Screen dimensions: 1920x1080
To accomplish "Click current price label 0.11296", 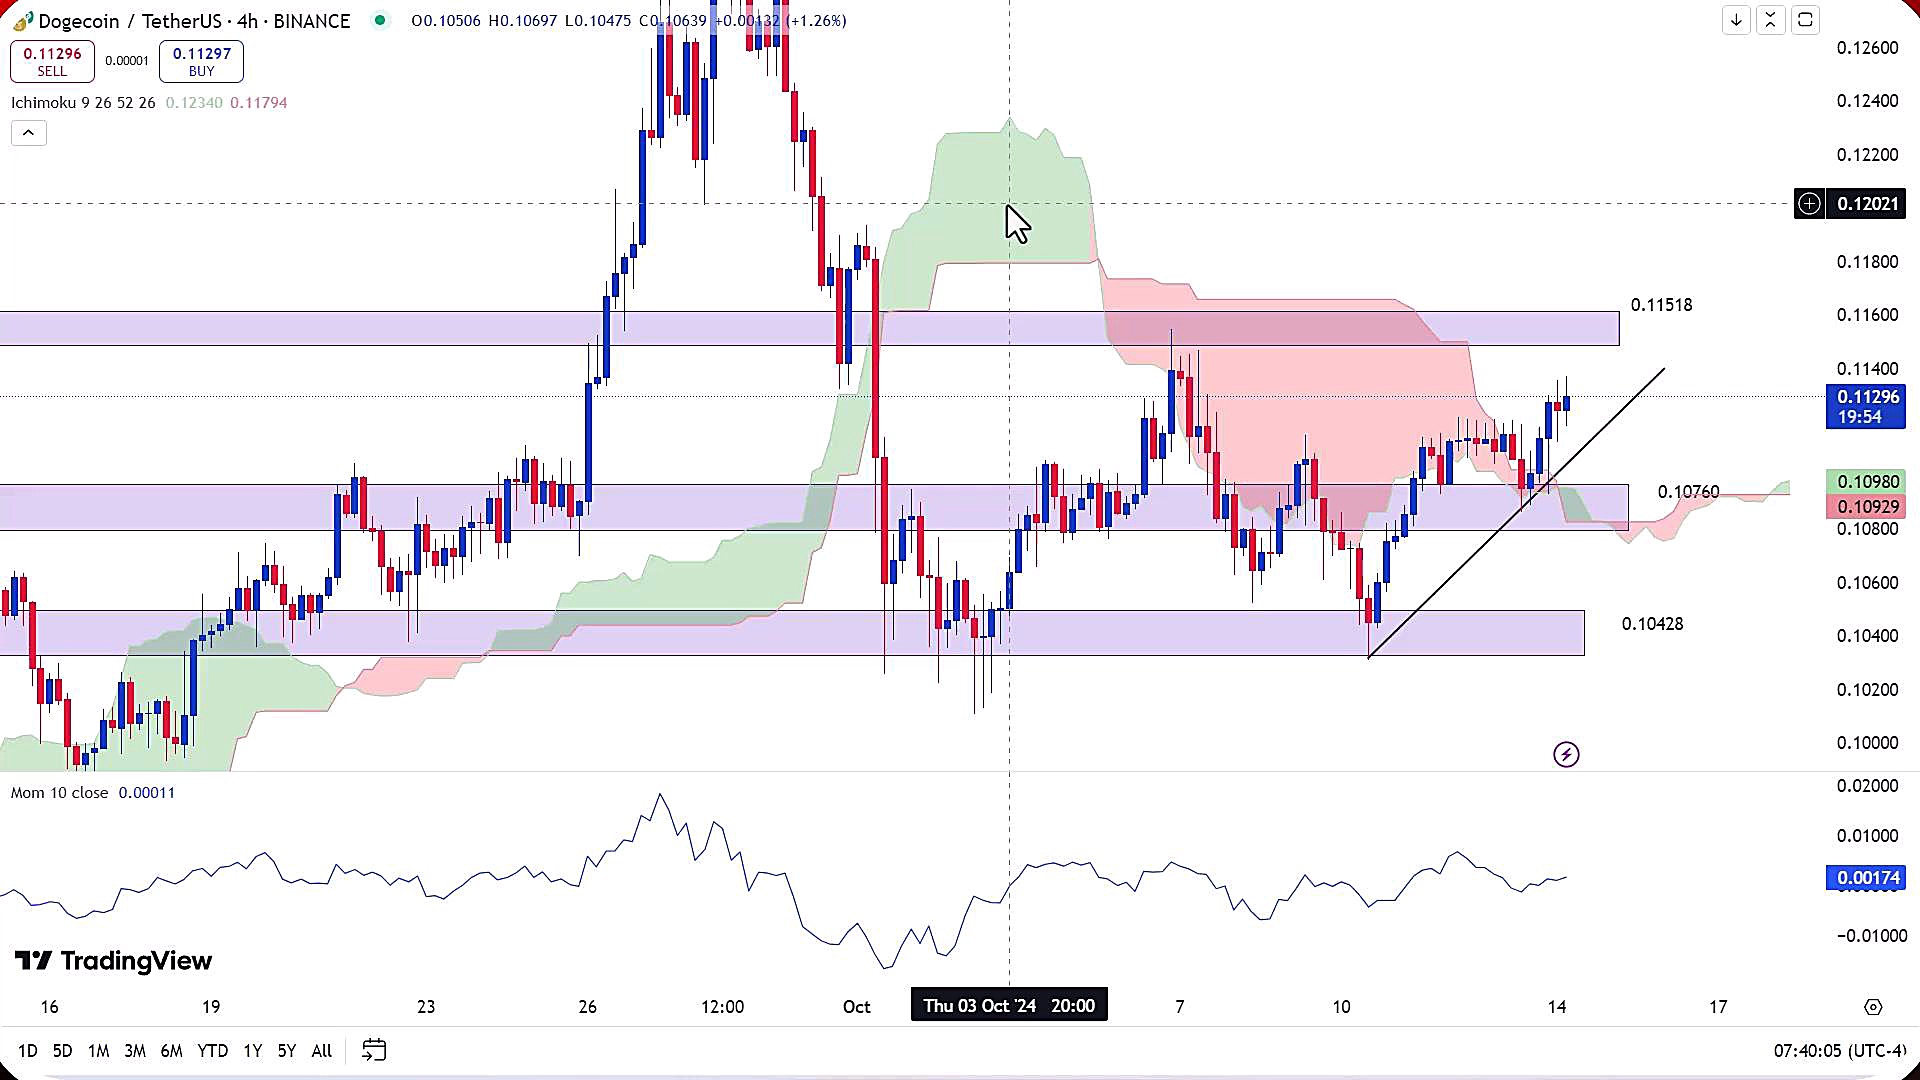I will tap(1866, 407).
